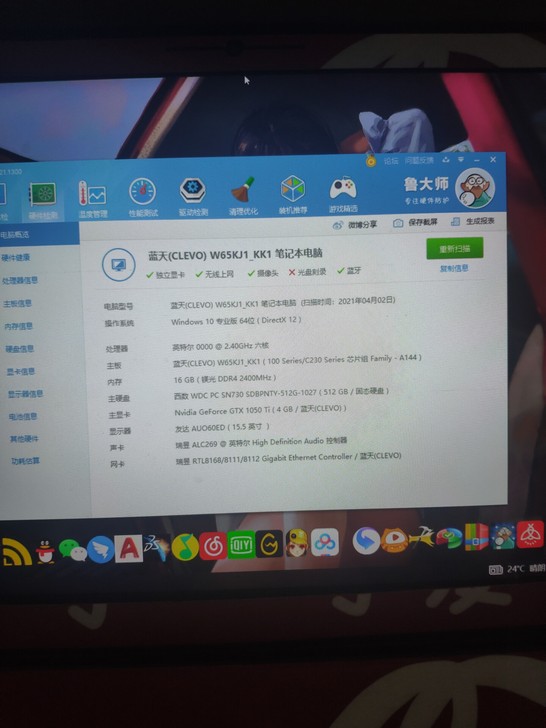Click 生成报表 generate report

[x=473, y=221]
